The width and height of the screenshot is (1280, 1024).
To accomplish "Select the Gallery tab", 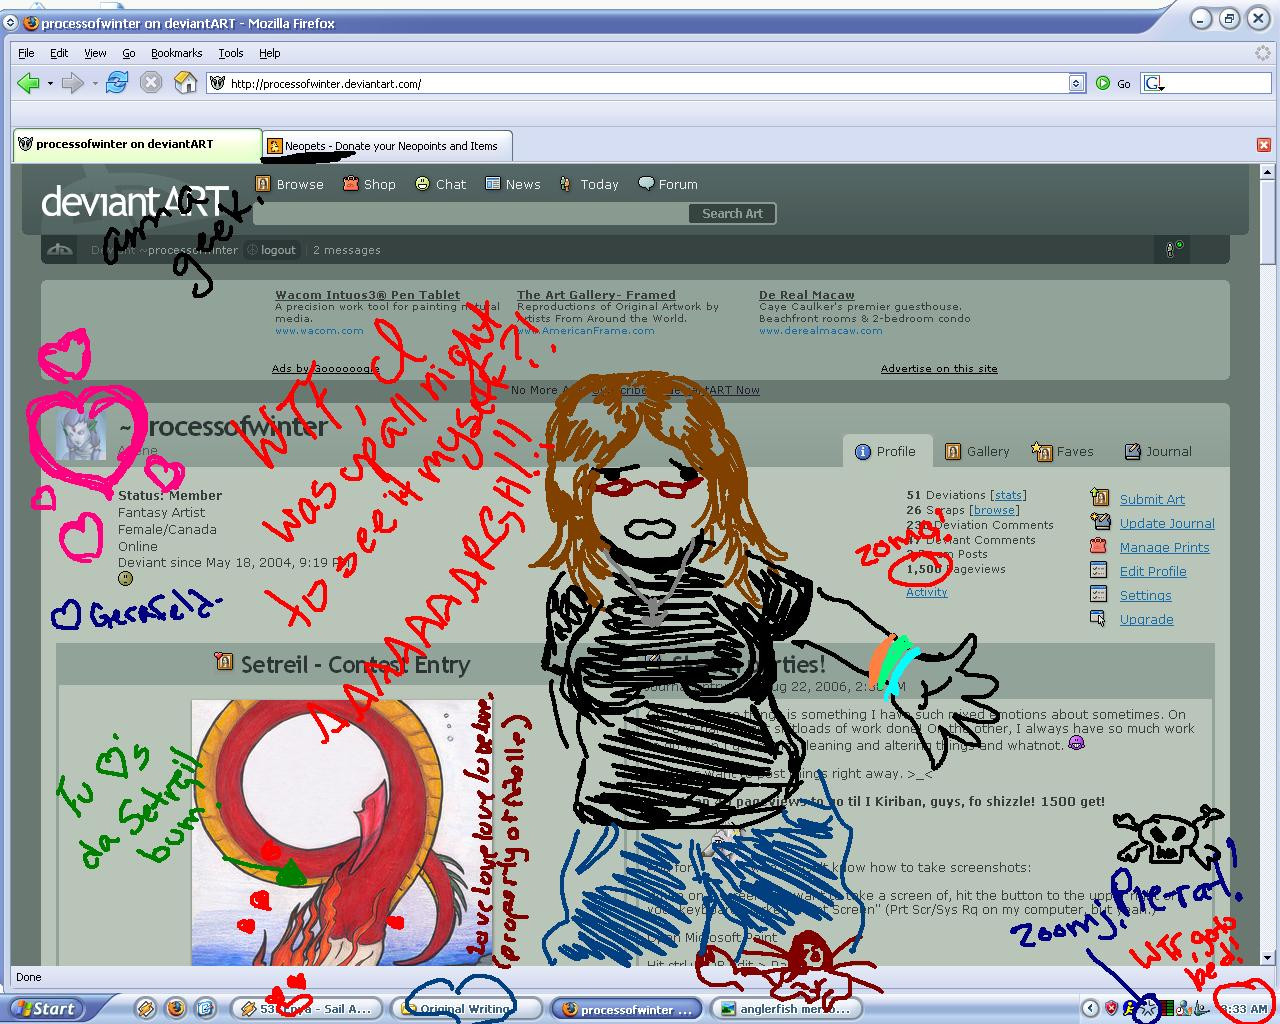I will (x=977, y=452).
